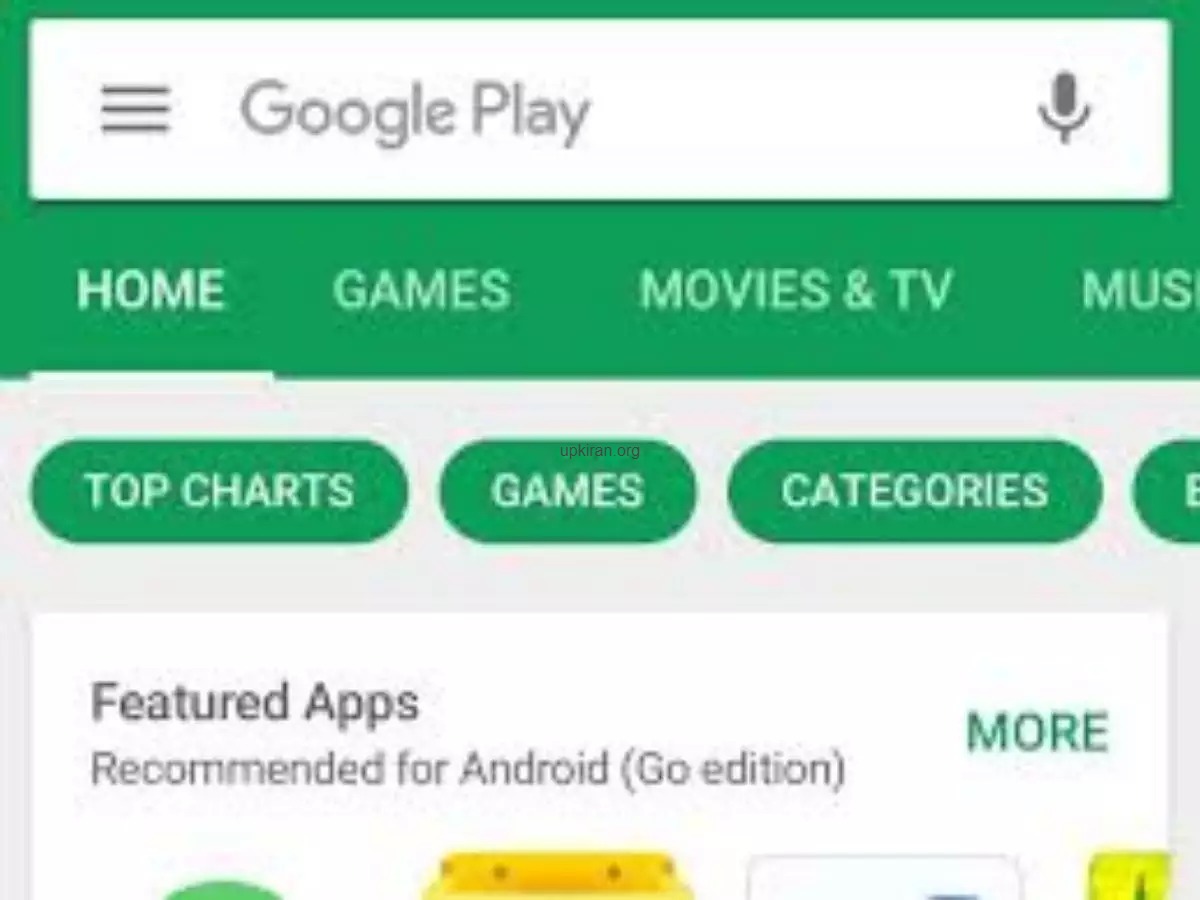Open the white app icon with blue
Screen dimensions: 1200x900
click(884, 878)
